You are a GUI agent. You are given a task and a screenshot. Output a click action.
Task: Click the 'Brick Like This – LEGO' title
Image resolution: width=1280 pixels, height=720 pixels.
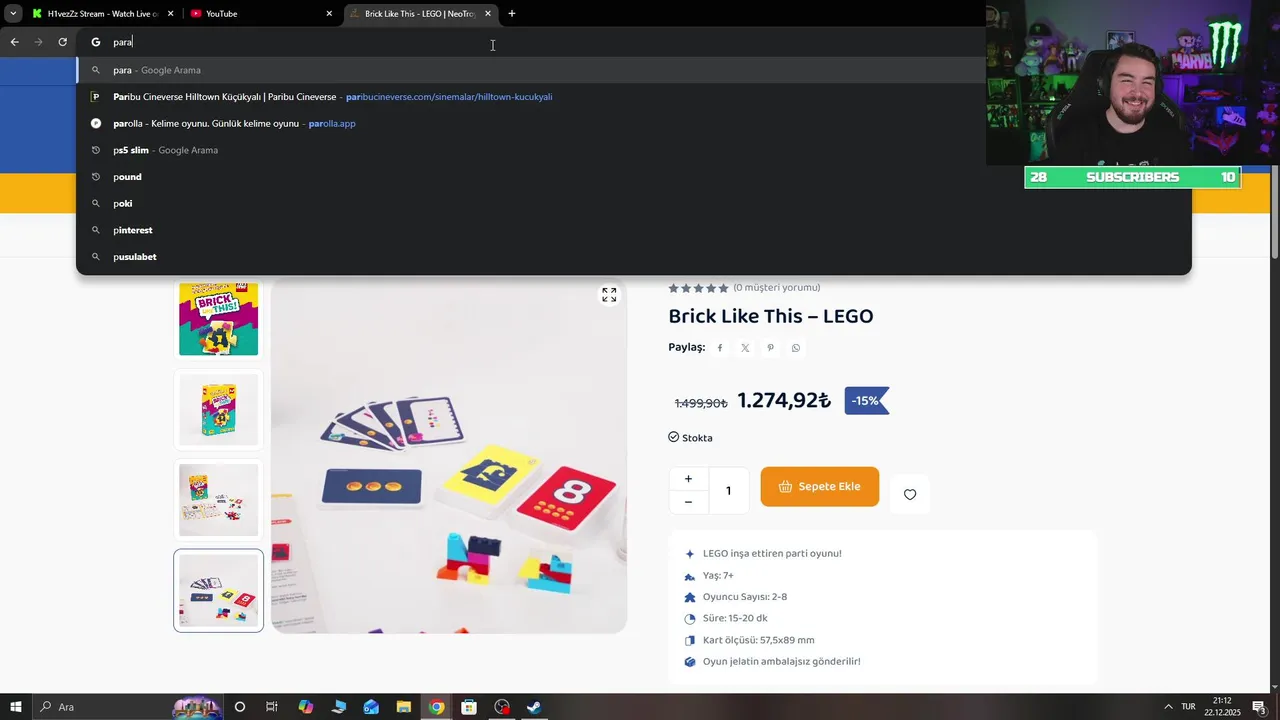coord(771,317)
